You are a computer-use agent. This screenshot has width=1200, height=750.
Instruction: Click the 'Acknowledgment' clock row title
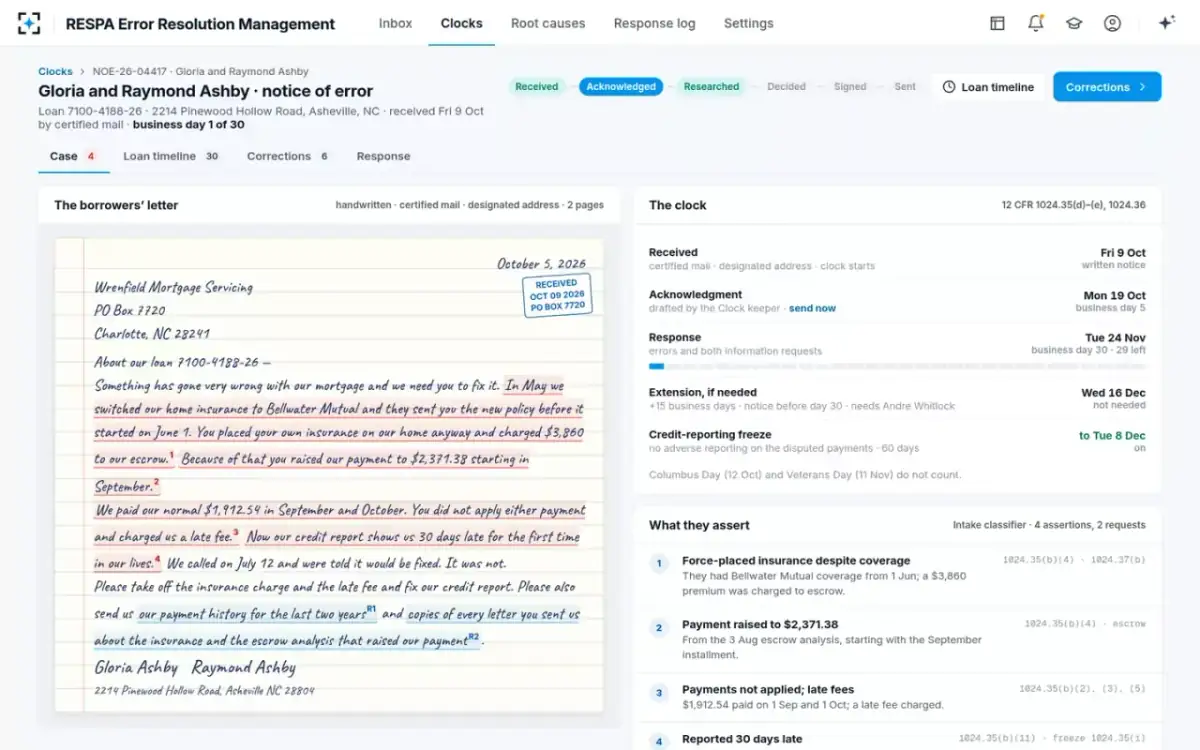(x=695, y=295)
